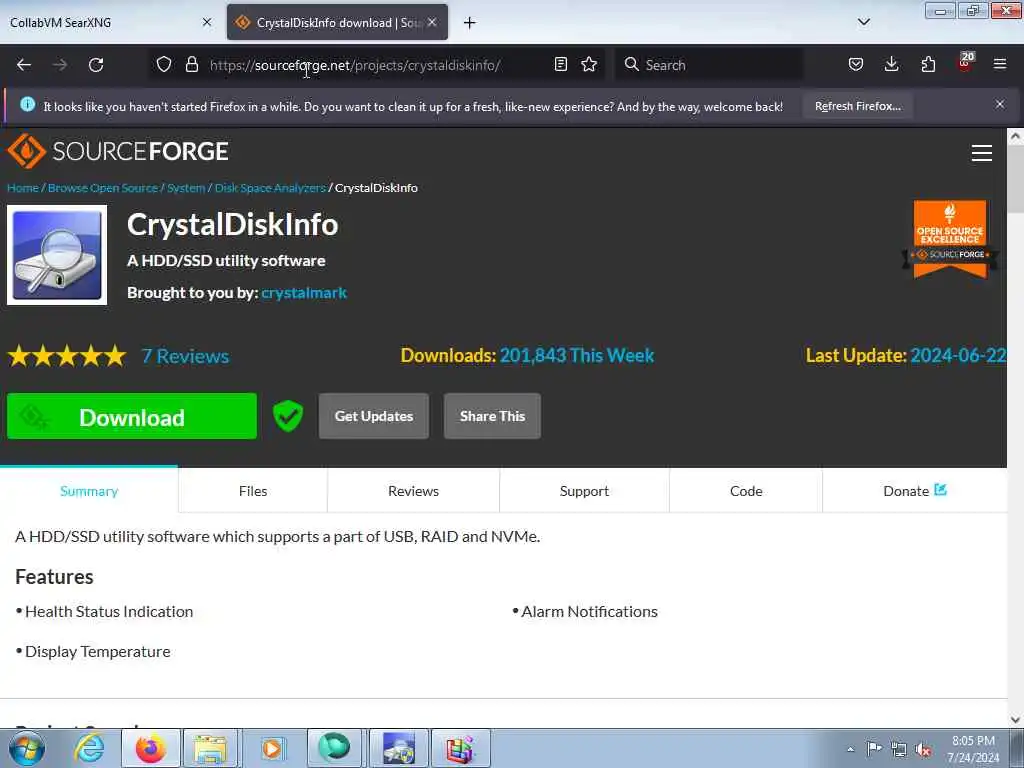
Task: Switch to the CollabVM SearXNG tab
Action: coord(104,22)
